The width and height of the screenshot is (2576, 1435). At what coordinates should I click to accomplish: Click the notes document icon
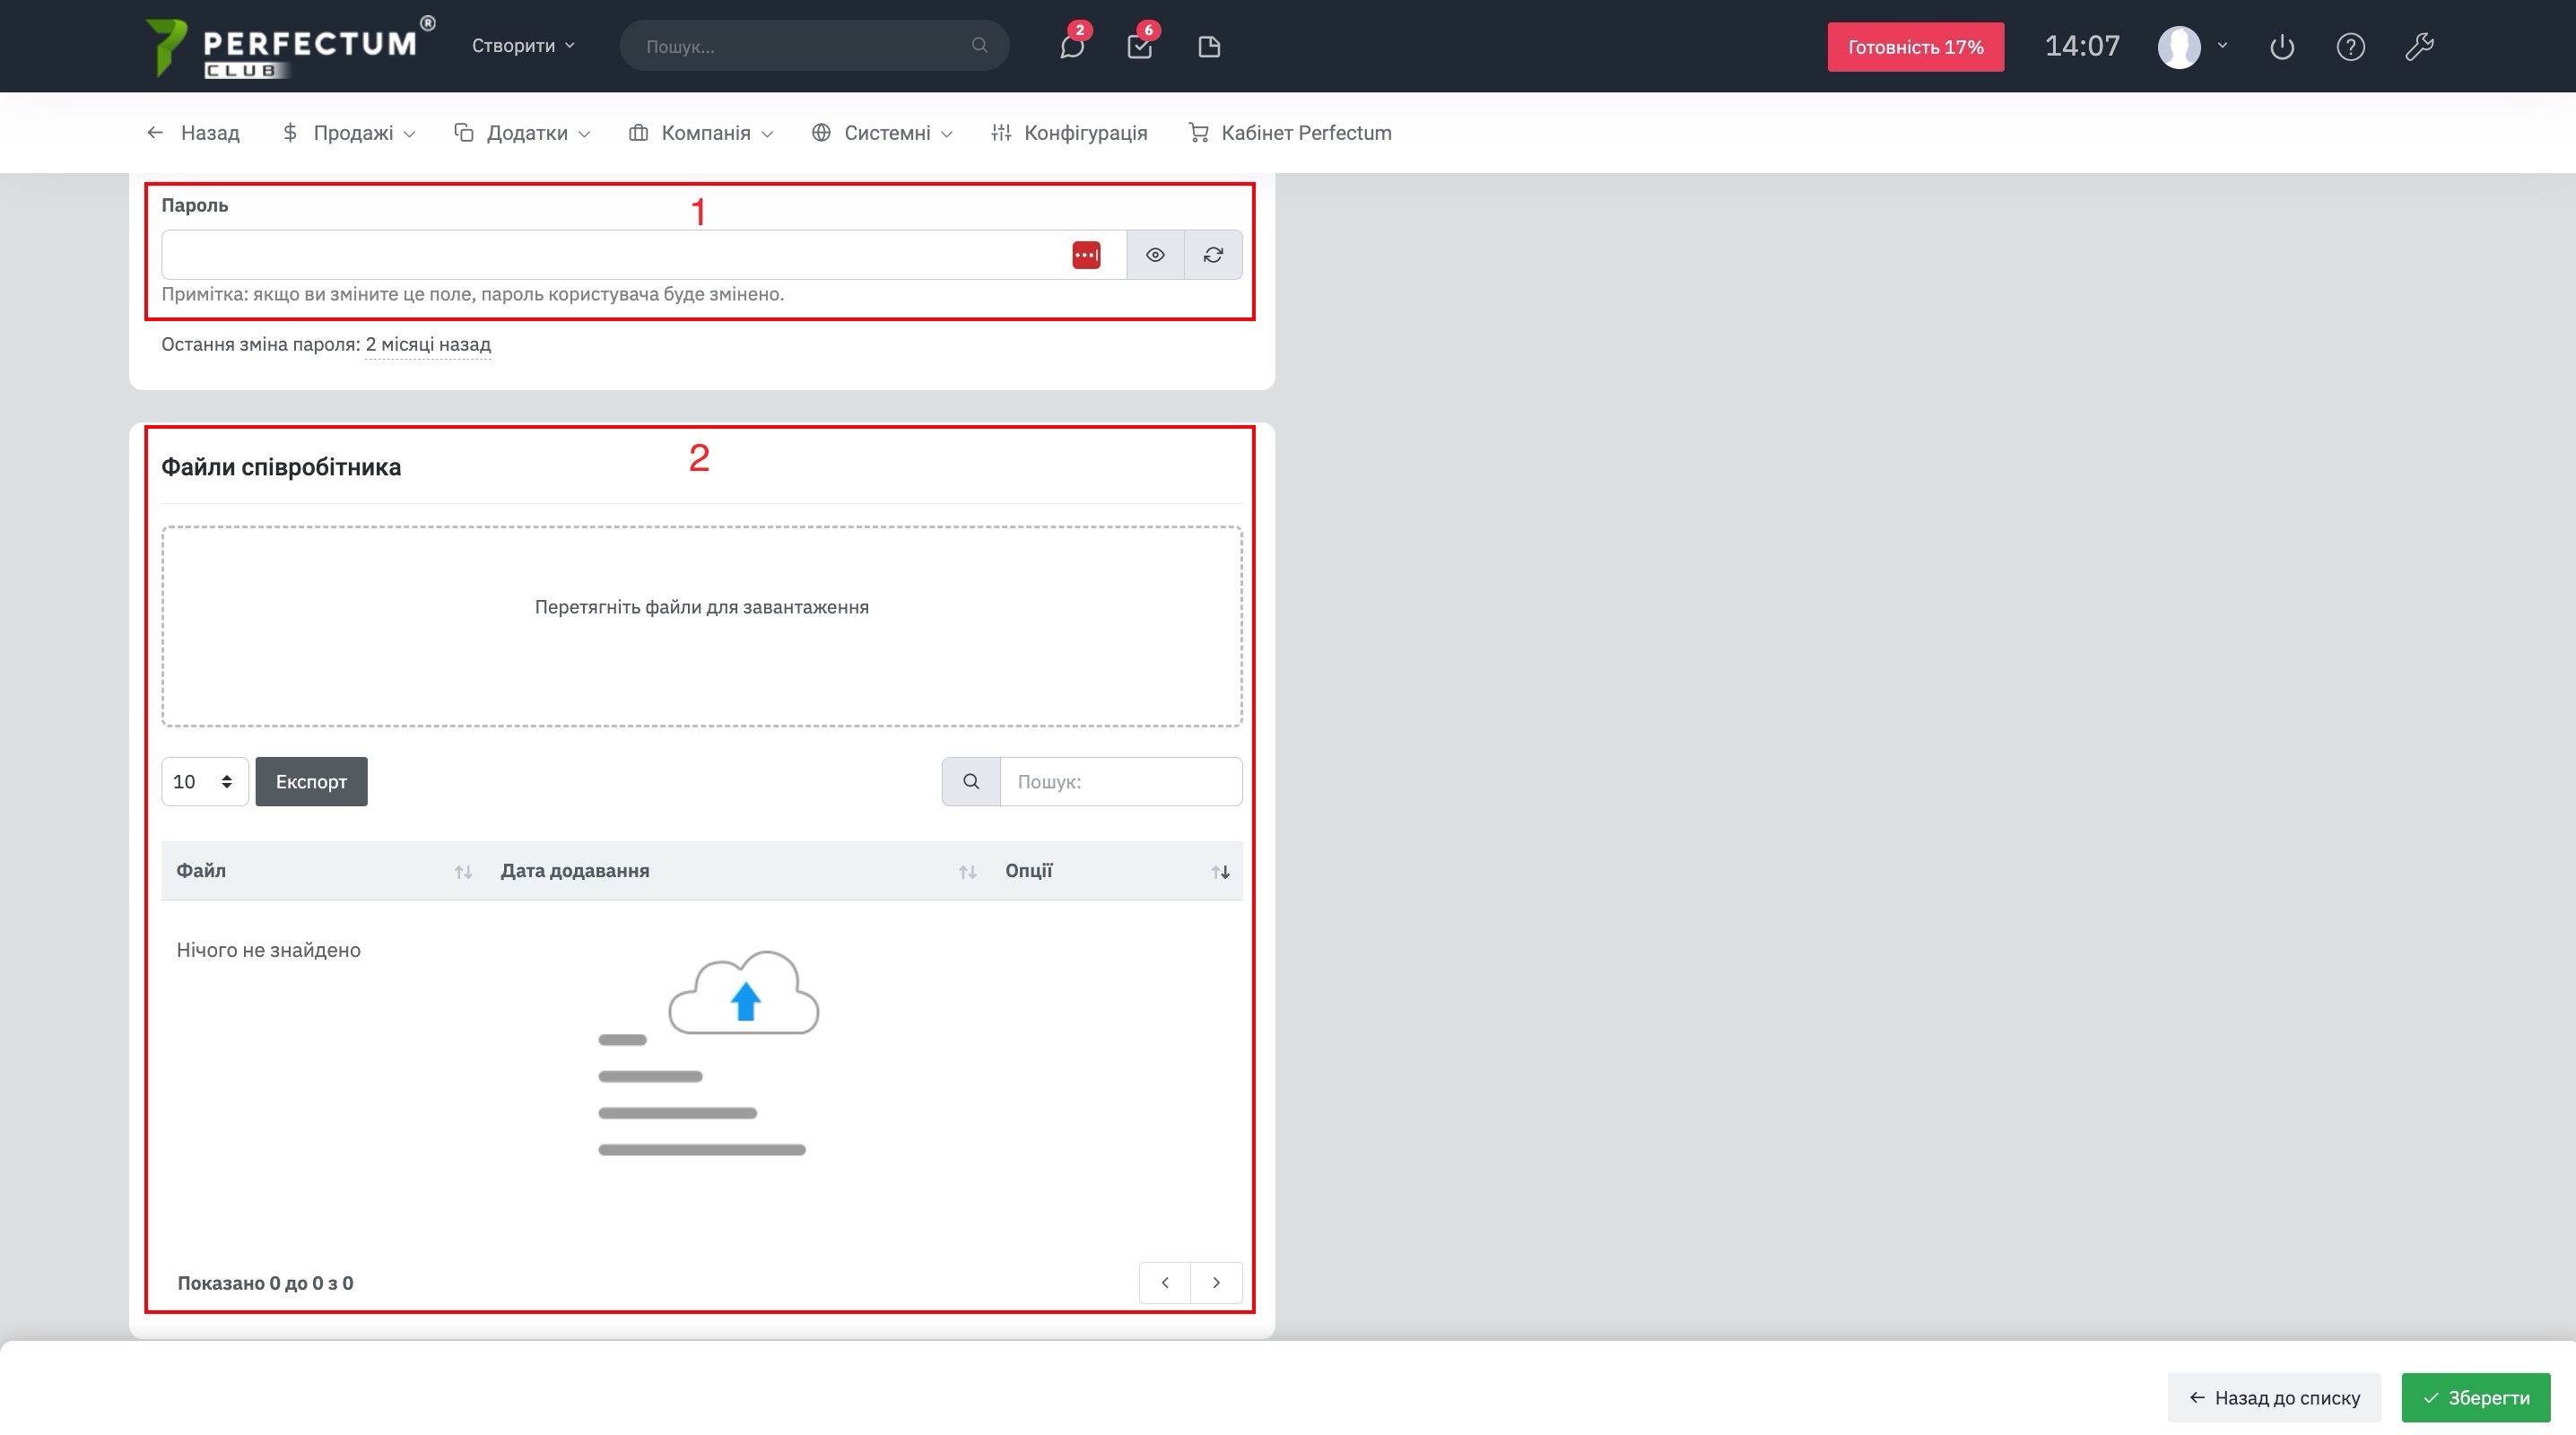(x=1208, y=47)
